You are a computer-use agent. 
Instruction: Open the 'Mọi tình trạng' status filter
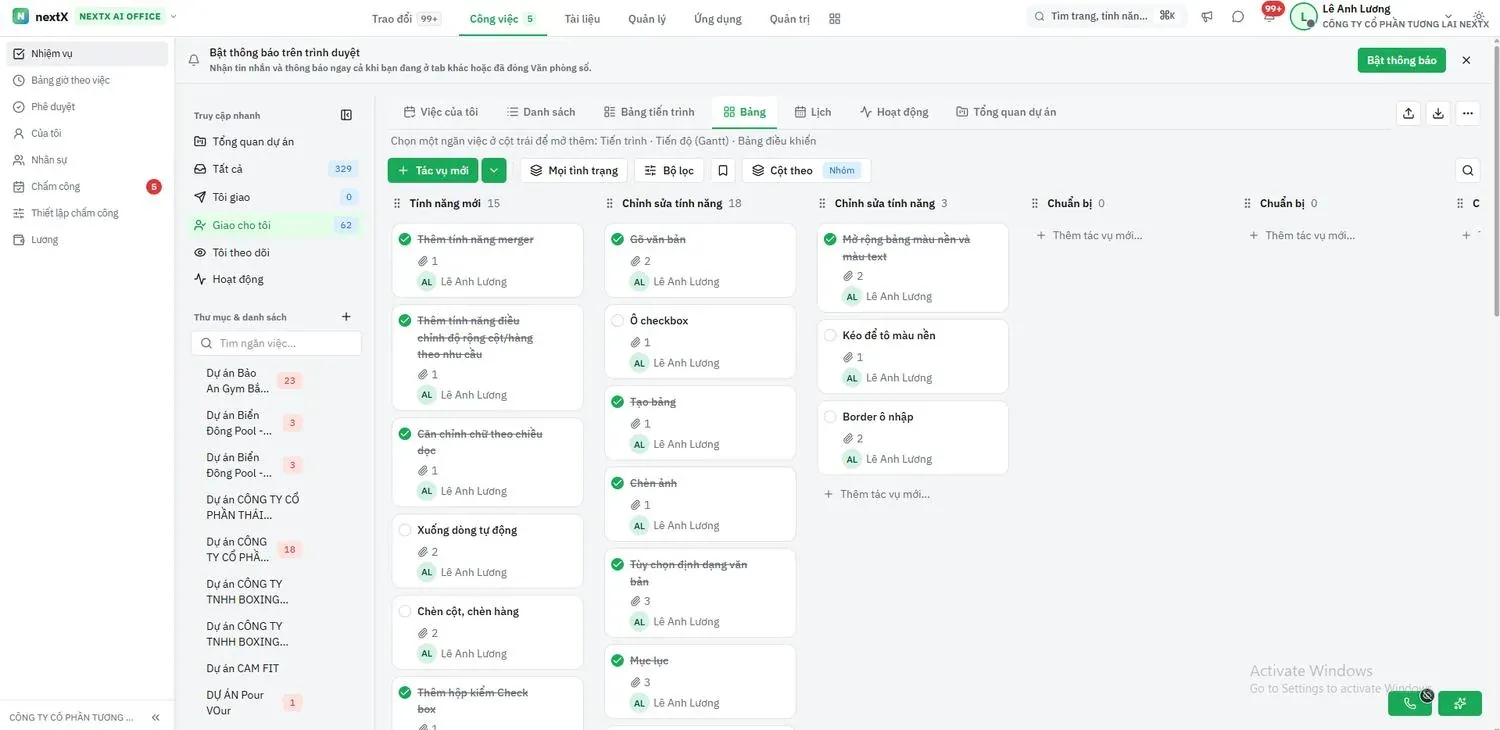574,170
